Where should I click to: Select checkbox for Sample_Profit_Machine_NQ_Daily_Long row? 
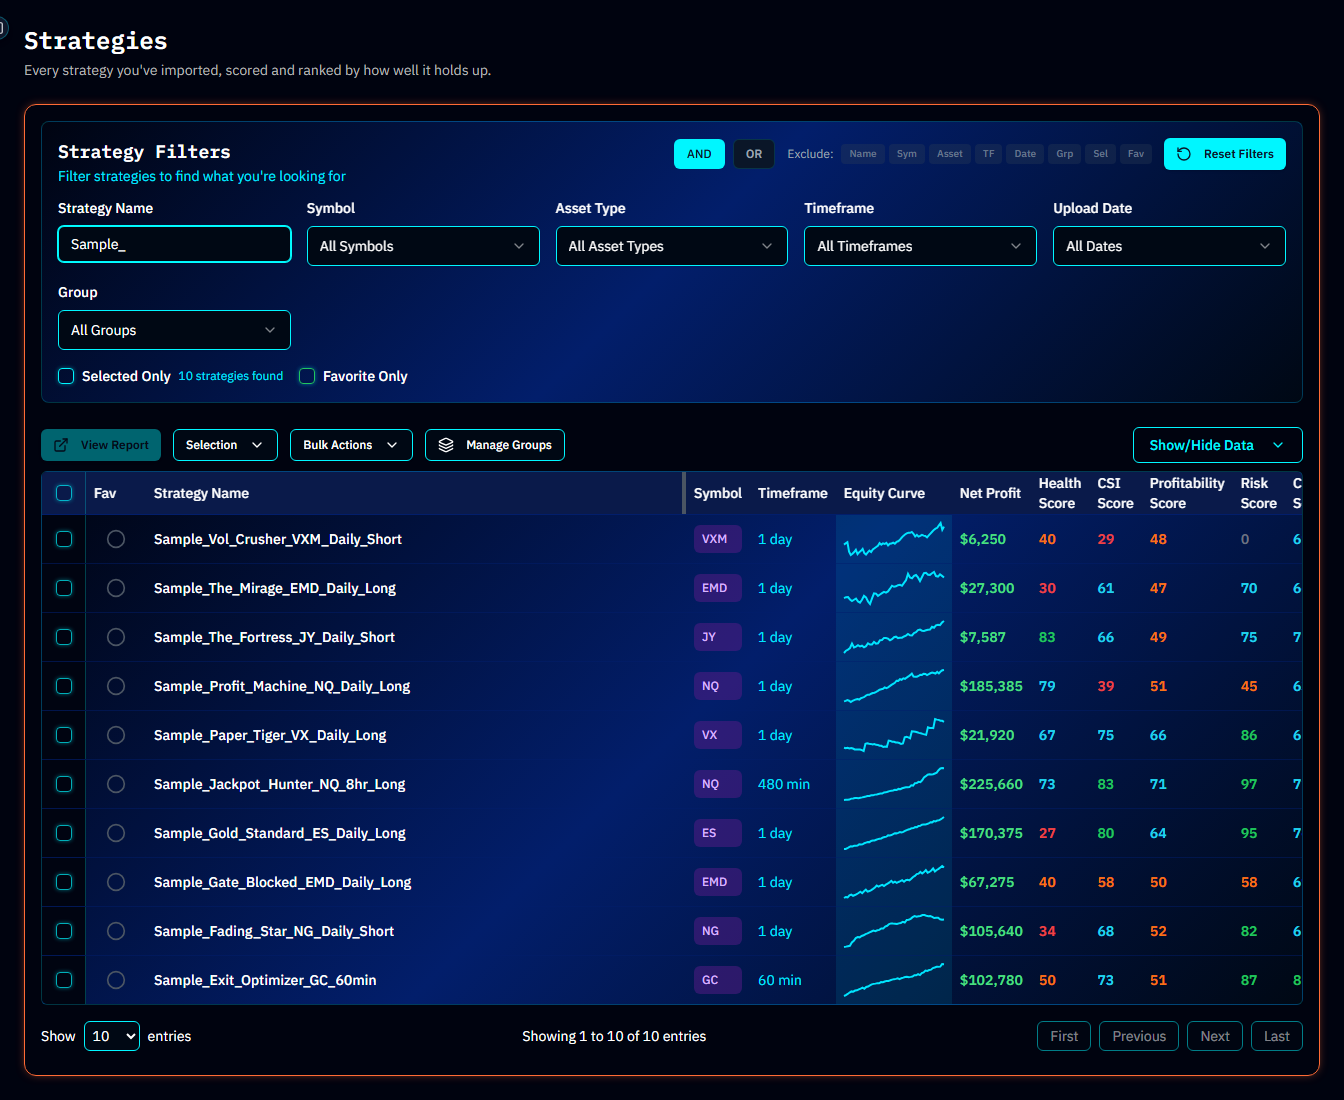coord(64,686)
